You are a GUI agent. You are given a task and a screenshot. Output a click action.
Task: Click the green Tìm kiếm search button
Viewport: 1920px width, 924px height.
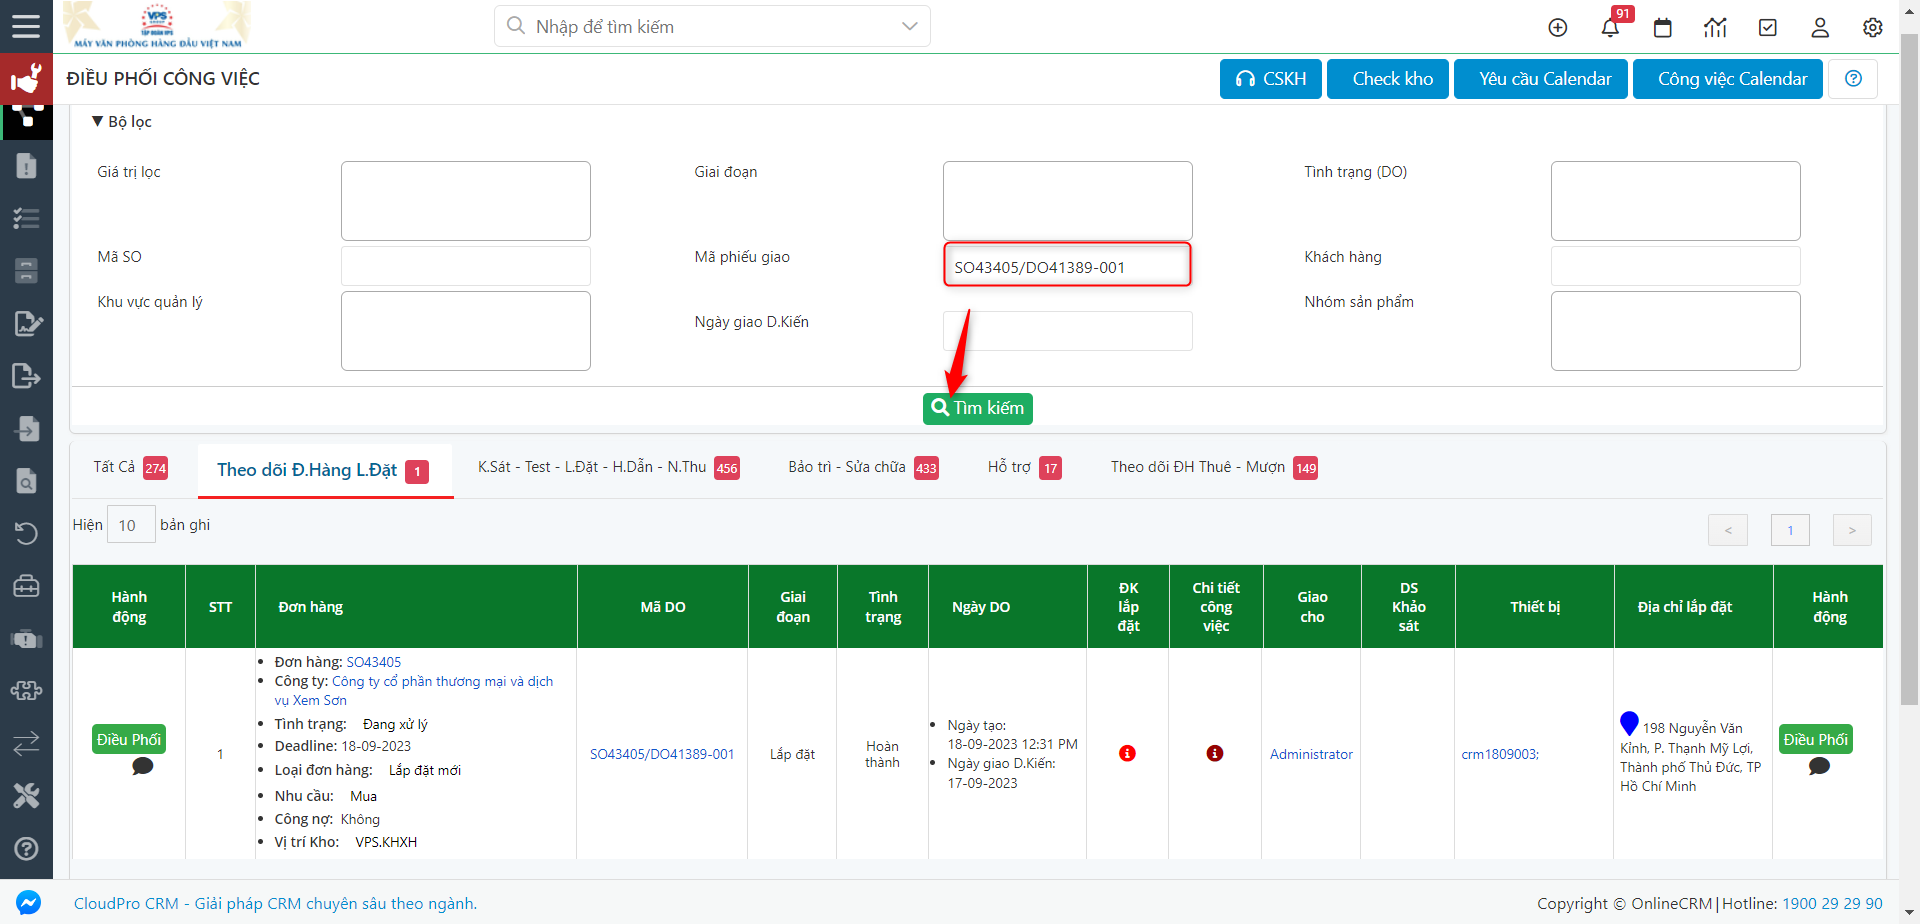click(x=978, y=408)
